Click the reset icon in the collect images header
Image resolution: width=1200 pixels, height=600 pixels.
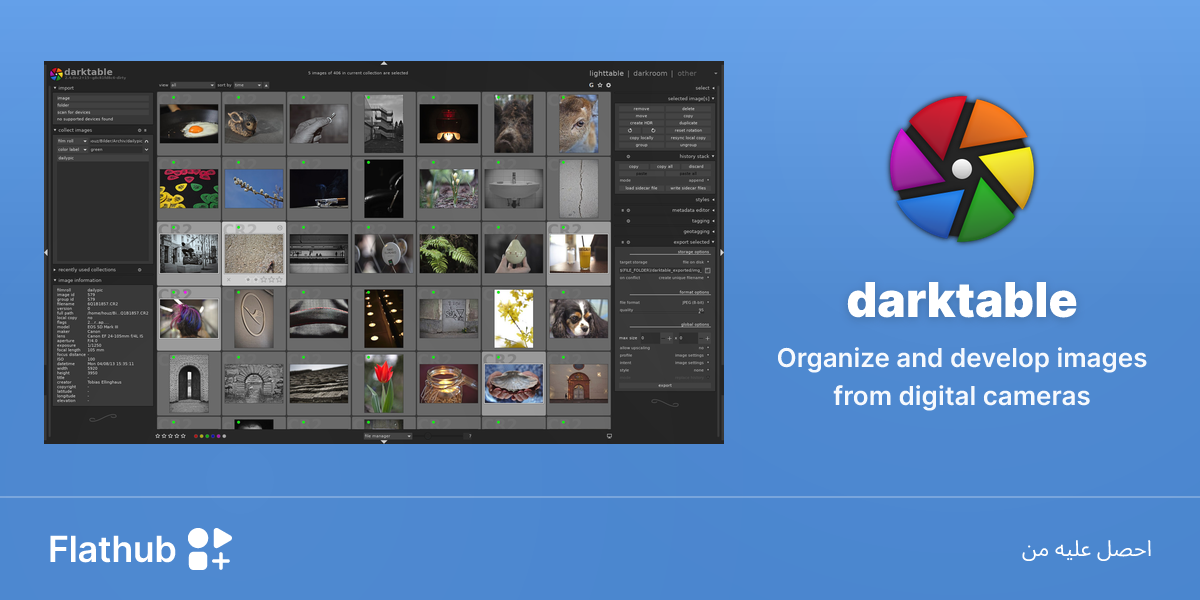139,130
